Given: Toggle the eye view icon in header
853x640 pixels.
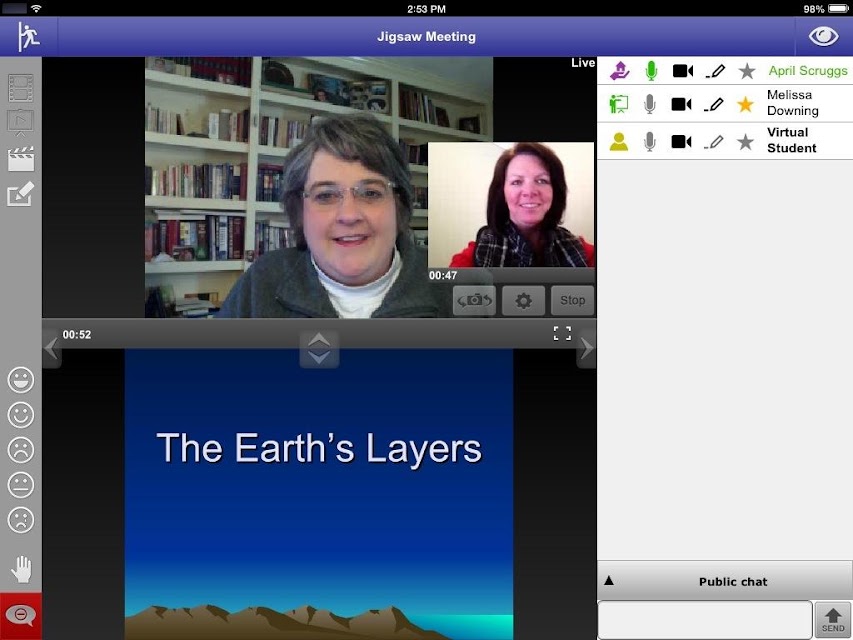Looking at the screenshot, I should (x=823, y=36).
